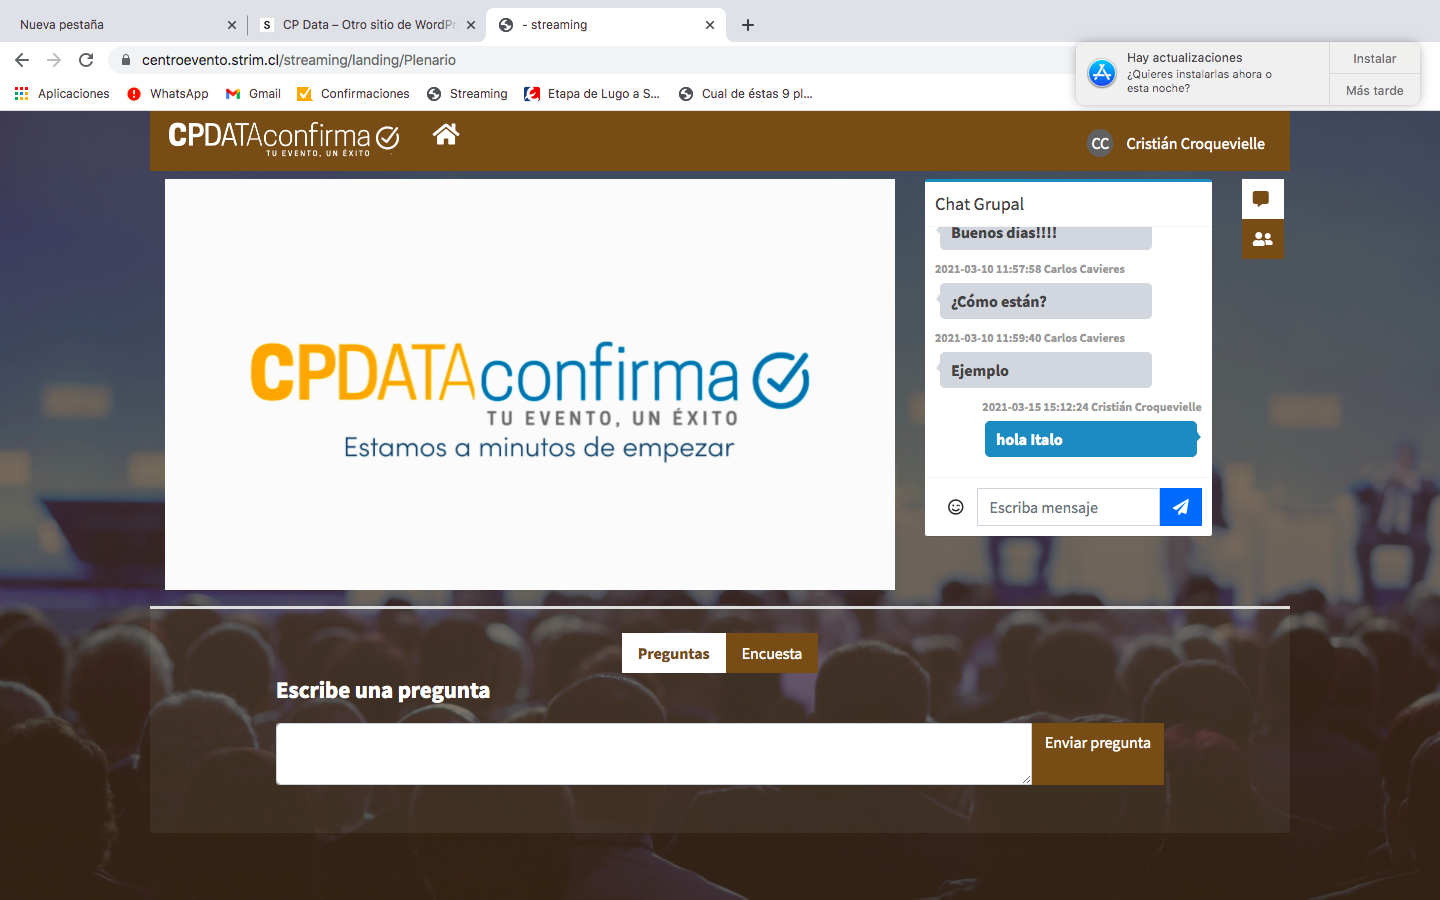The height and width of the screenshot is (900, 1440).
Task: Click the CC user avatar
Action: [1100, 143]
